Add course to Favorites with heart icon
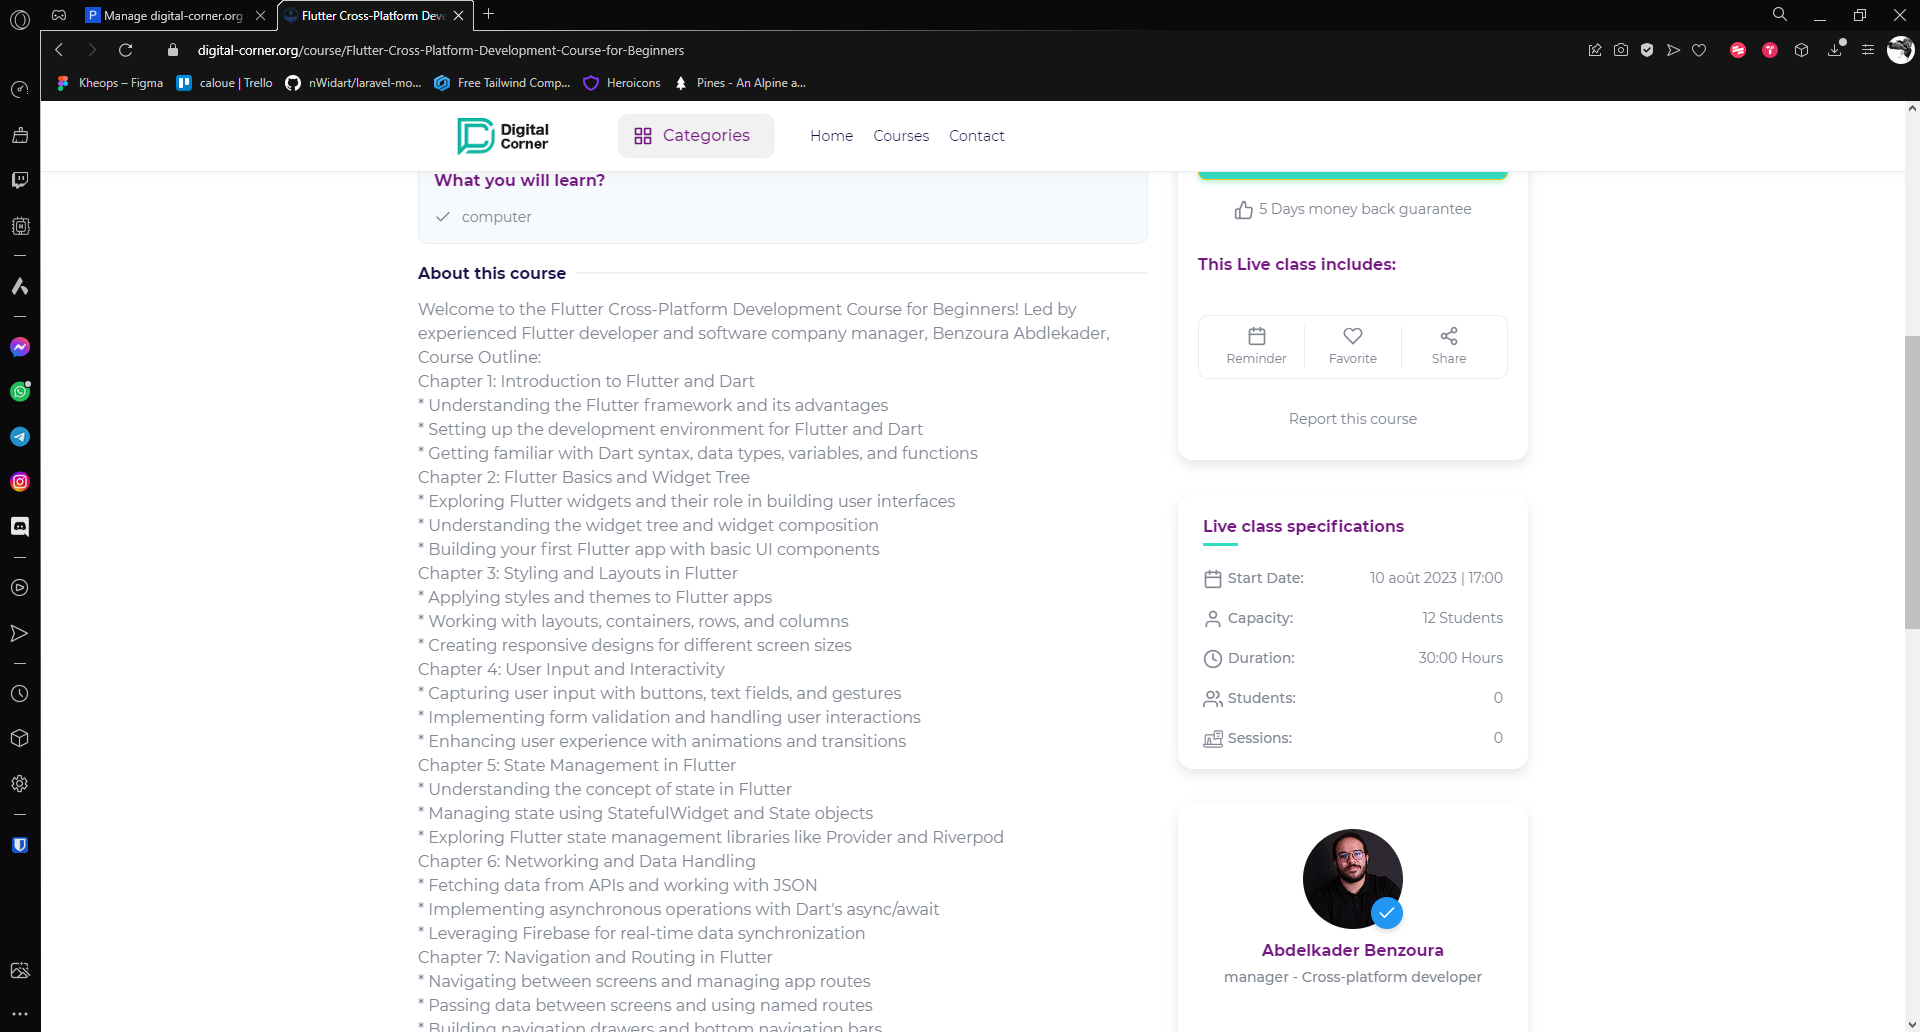1920x1032 pixels. coord(1352,337)
